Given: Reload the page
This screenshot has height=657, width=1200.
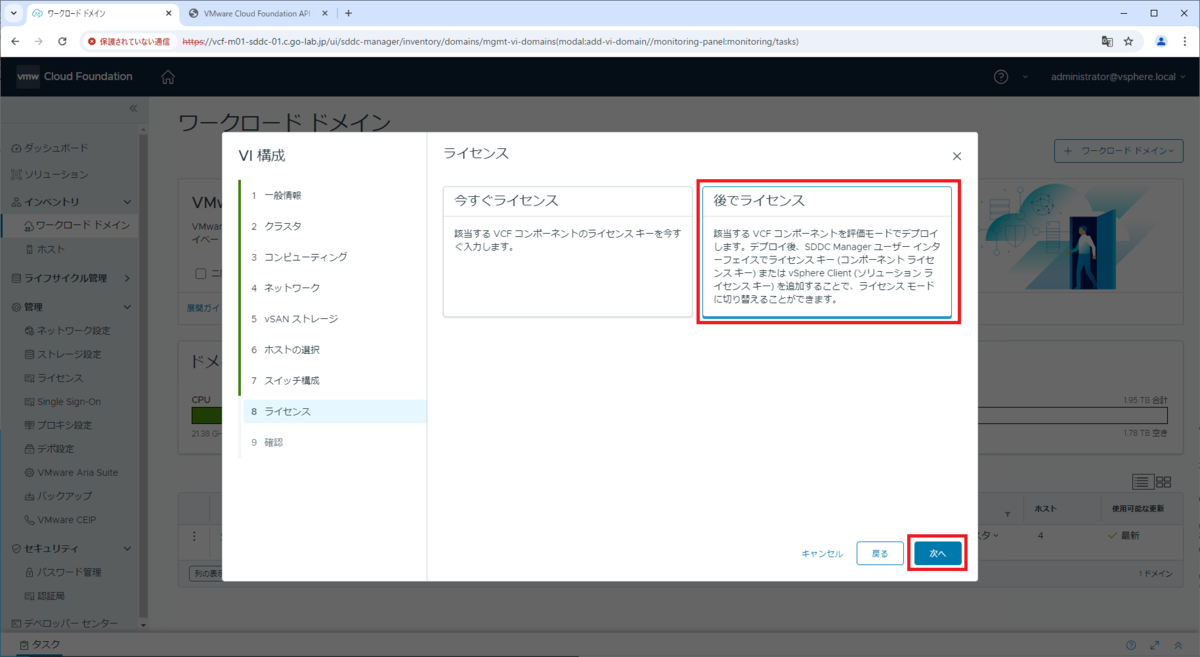Looking at the screenshot, I should click(x=63, y=42).
